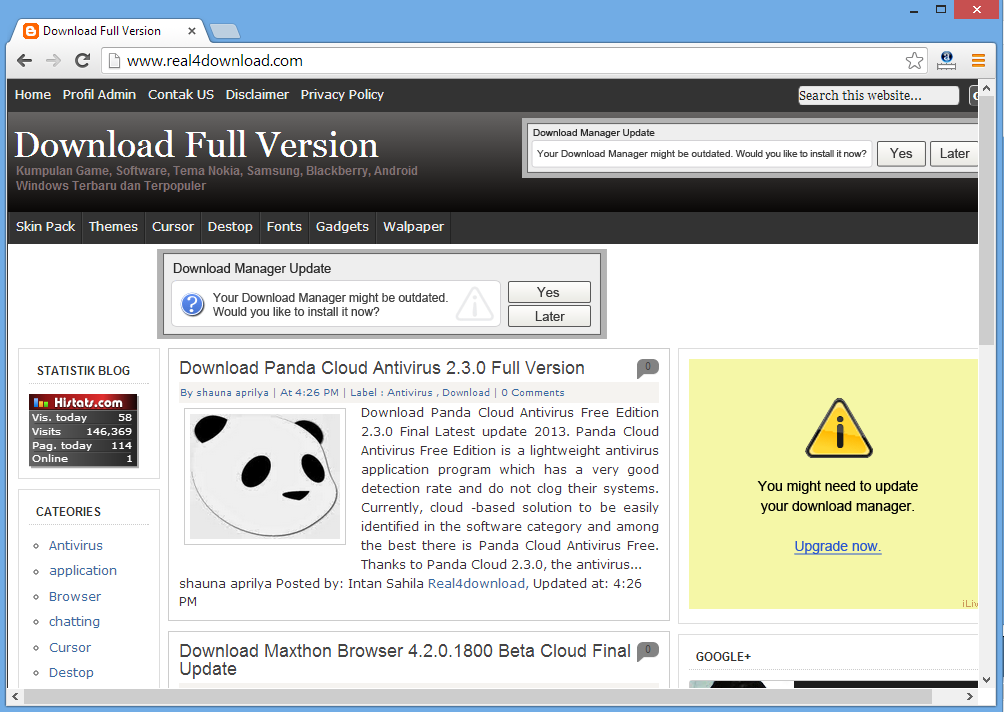Viewport: 1004px width, 712px height.
Task: Maximize the browser window
Action: pos(941,10)
